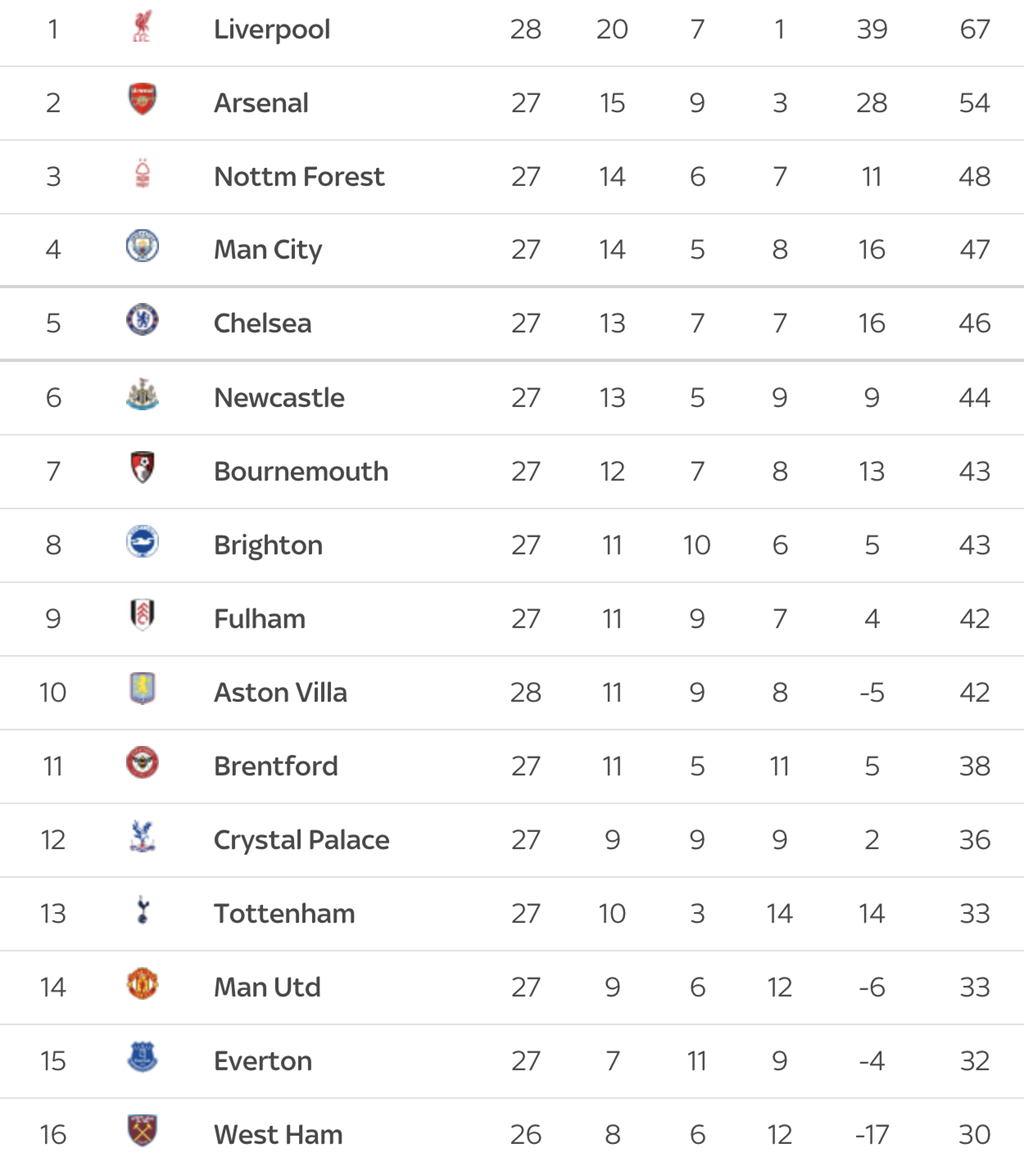This screenshot has width=1024, height=1166.
Task: Click the Chelsea club badge
Action: [142, 320]
